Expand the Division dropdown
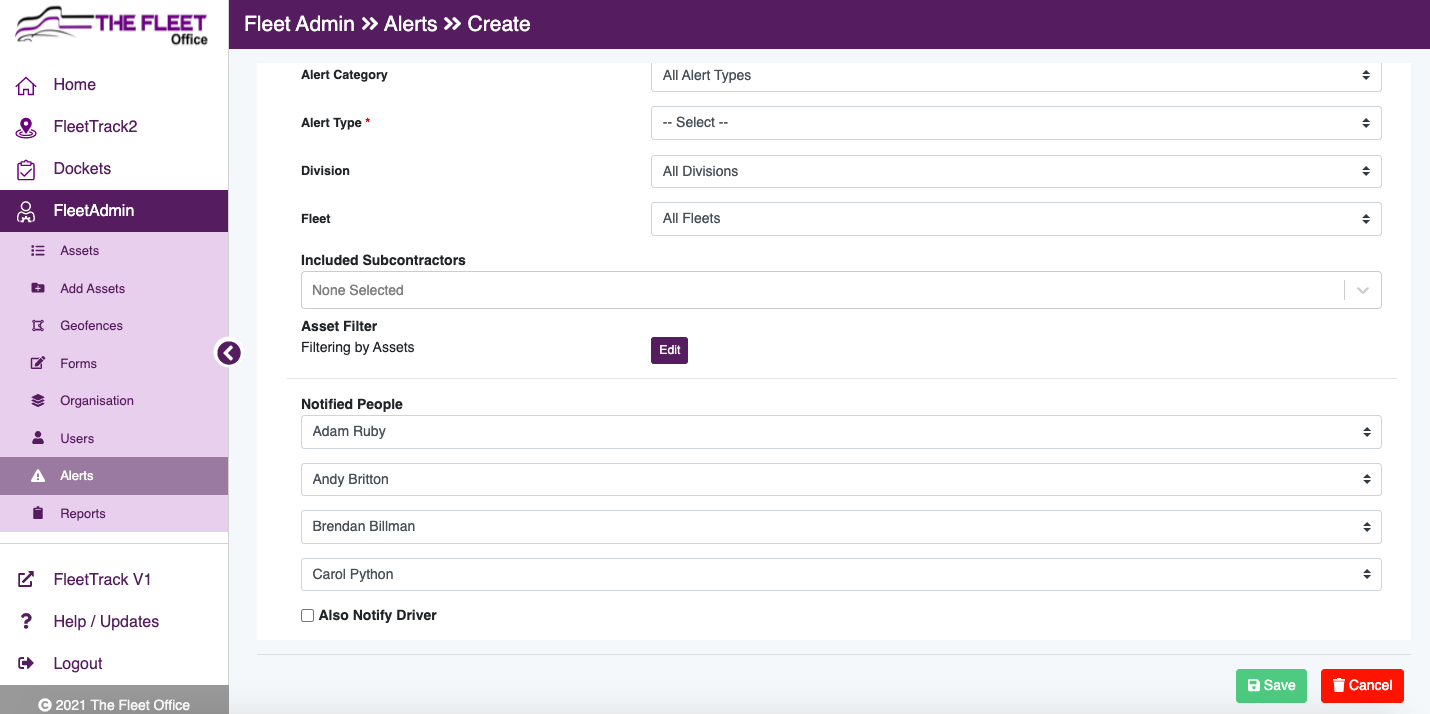 tap(1015, 171)
